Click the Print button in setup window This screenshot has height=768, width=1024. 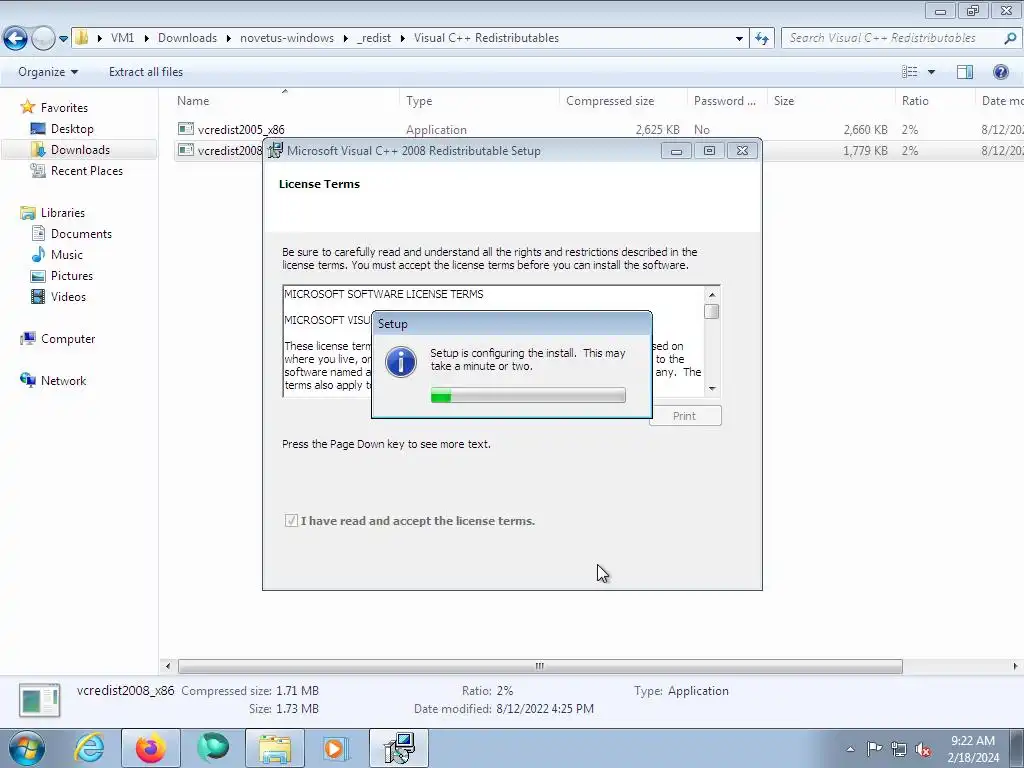(x=685, y=416)
